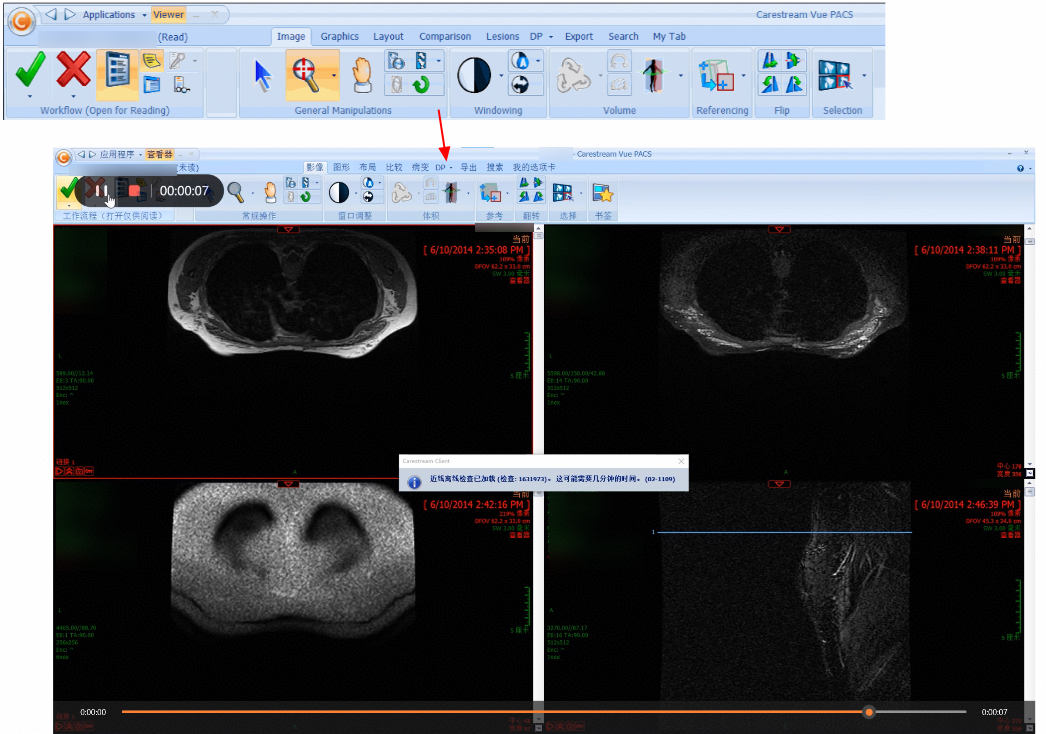Switch to the Search ribbon tab
1046x734 pixels.
[x=623, y=37]
